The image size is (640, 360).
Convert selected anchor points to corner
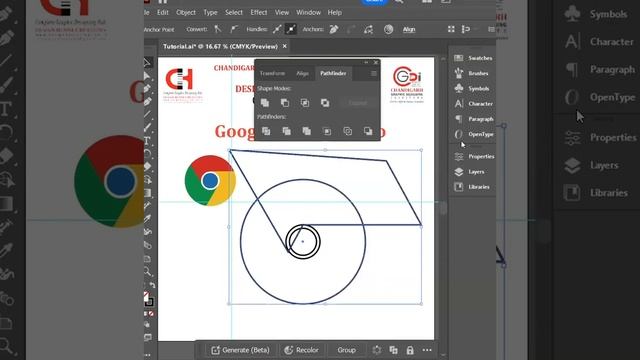218,29
